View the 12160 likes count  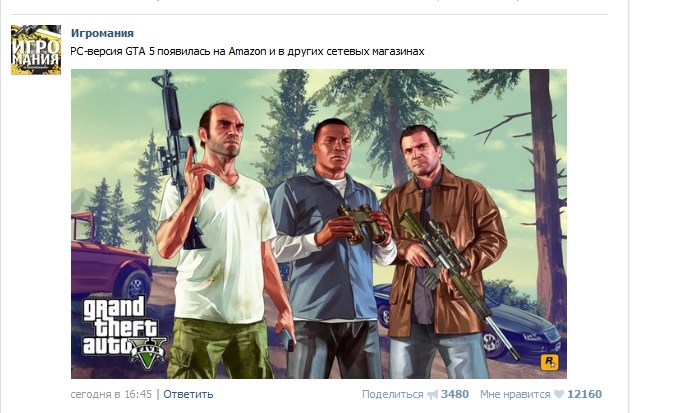click(585, 394)
